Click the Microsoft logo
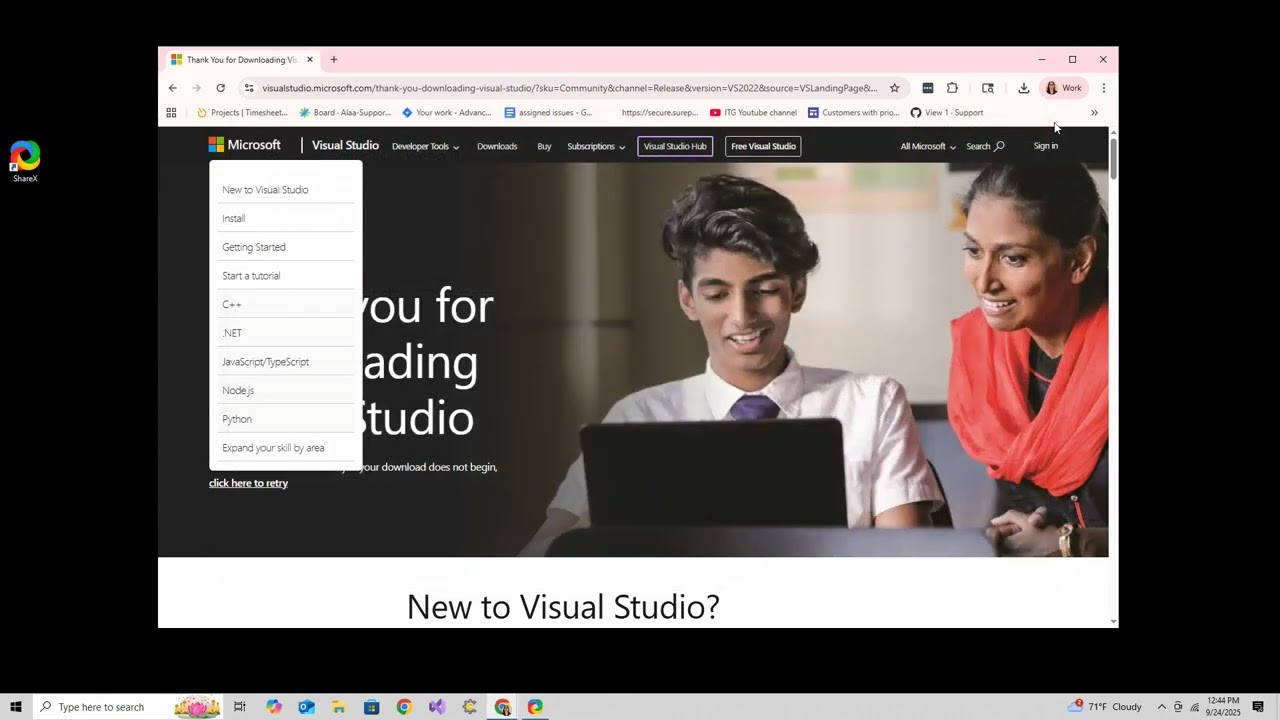This screenshot has height=720, width=1280. [244, 145]
